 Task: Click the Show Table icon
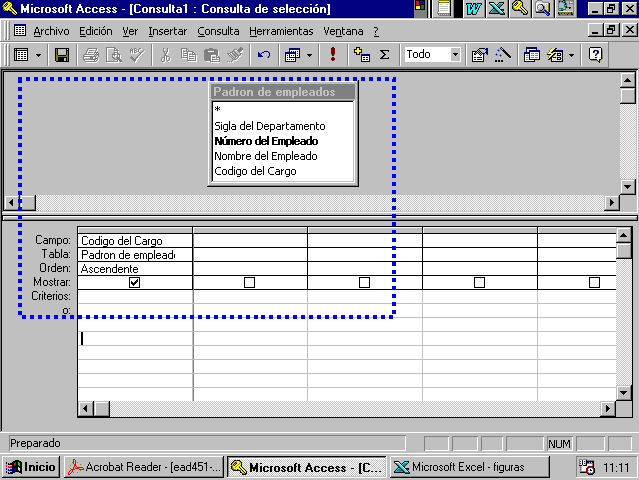point(361,55)
